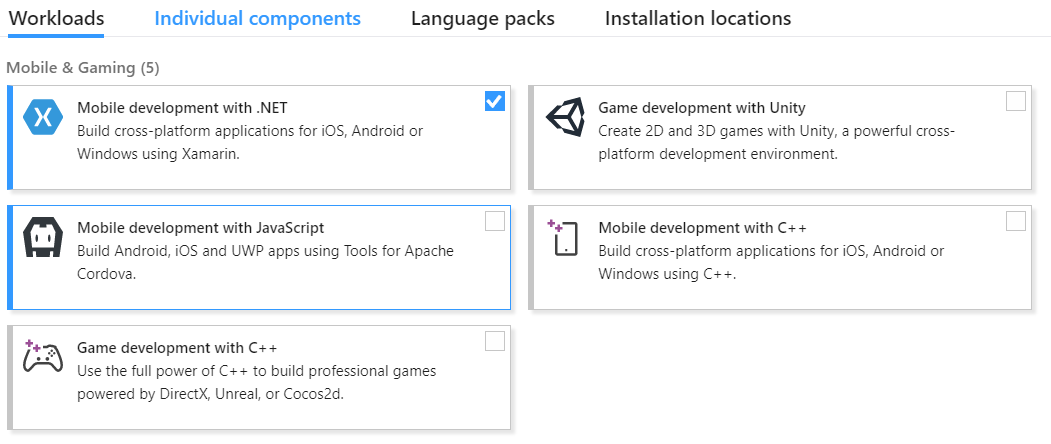This screenshot has height=444, width=1051.
Task: Uncheck Mobile development with .NET checkbox
Action: pos(495,101)
